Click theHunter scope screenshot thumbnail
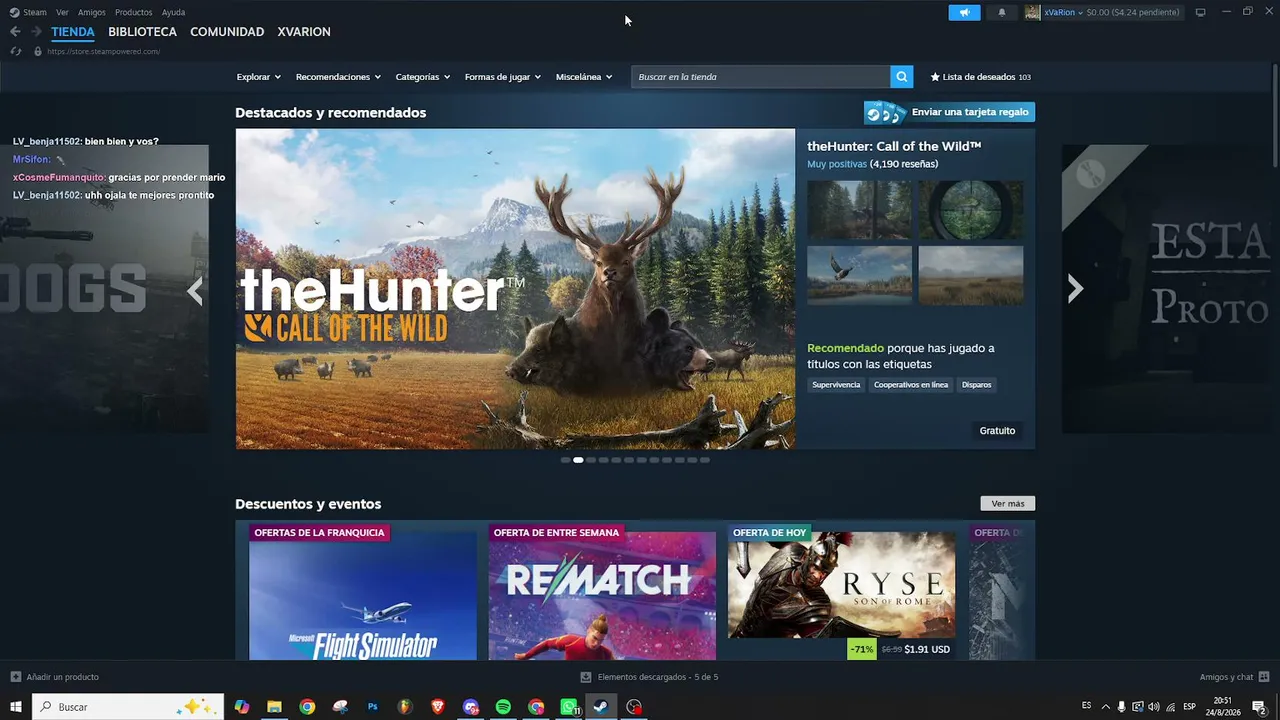This screenshot has width=1280, height=720. coord(971,210)
